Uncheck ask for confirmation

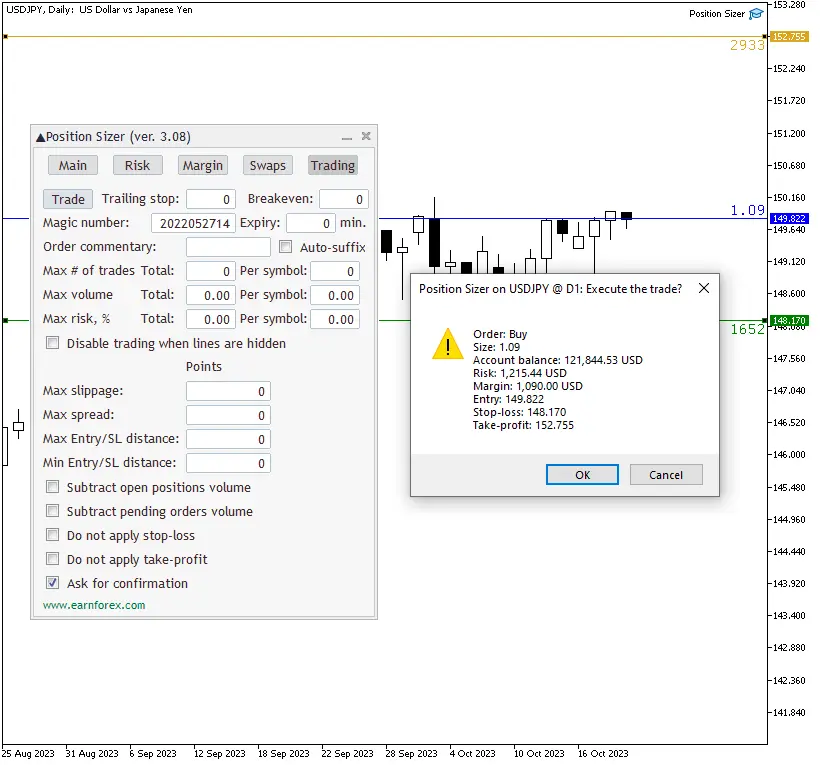click(x=52, y=583)
